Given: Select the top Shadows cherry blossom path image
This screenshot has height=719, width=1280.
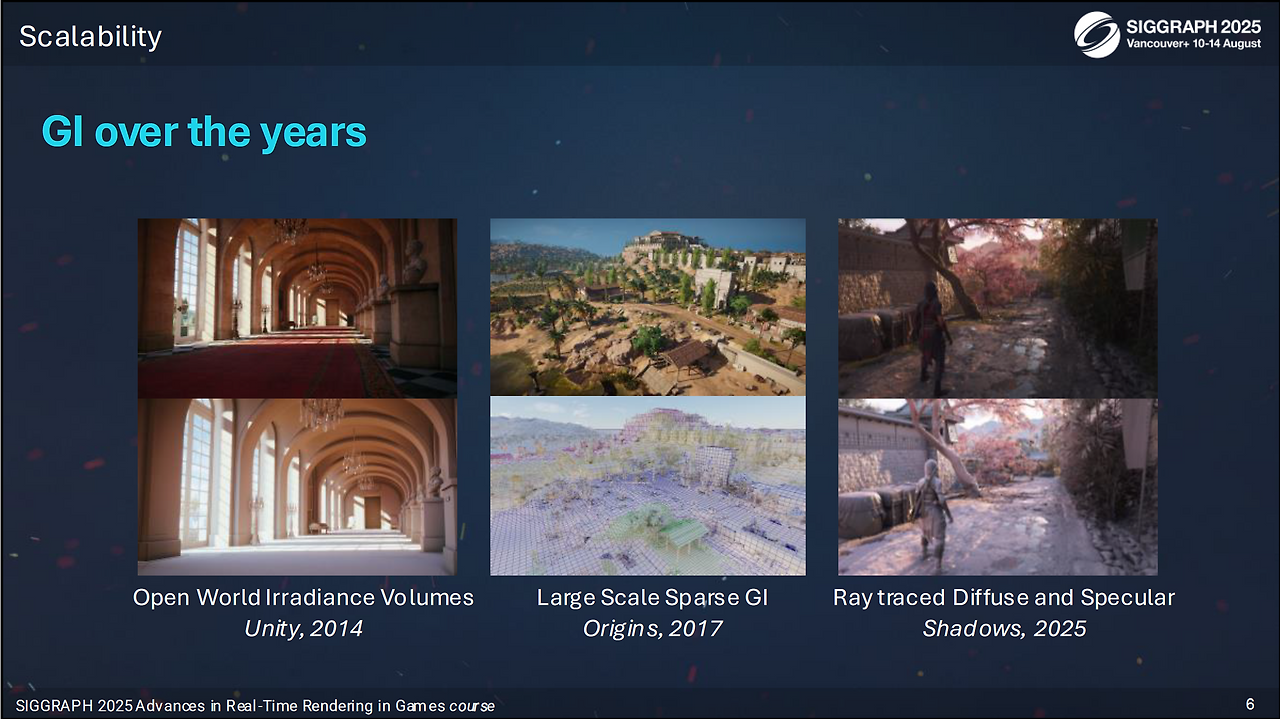Looking at the screenshot, I should pos(997,307).
